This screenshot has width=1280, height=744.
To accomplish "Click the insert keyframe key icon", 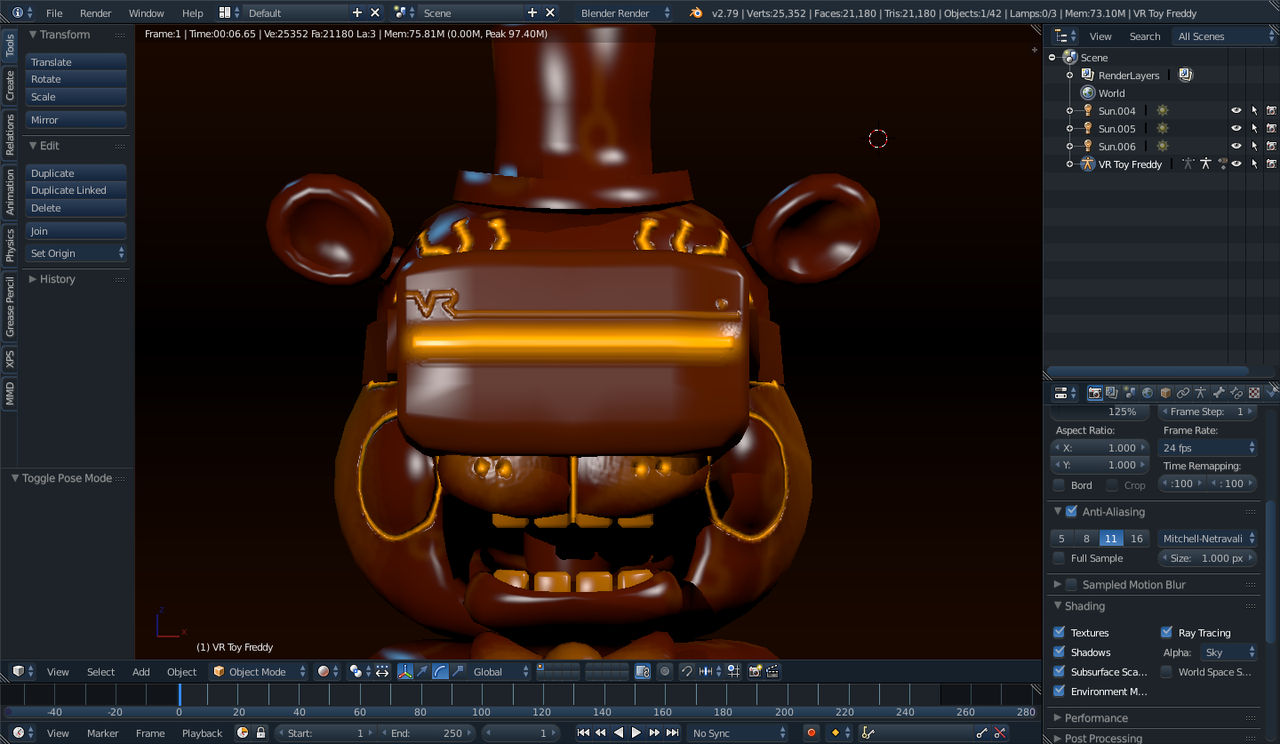I will pos(981,733).
